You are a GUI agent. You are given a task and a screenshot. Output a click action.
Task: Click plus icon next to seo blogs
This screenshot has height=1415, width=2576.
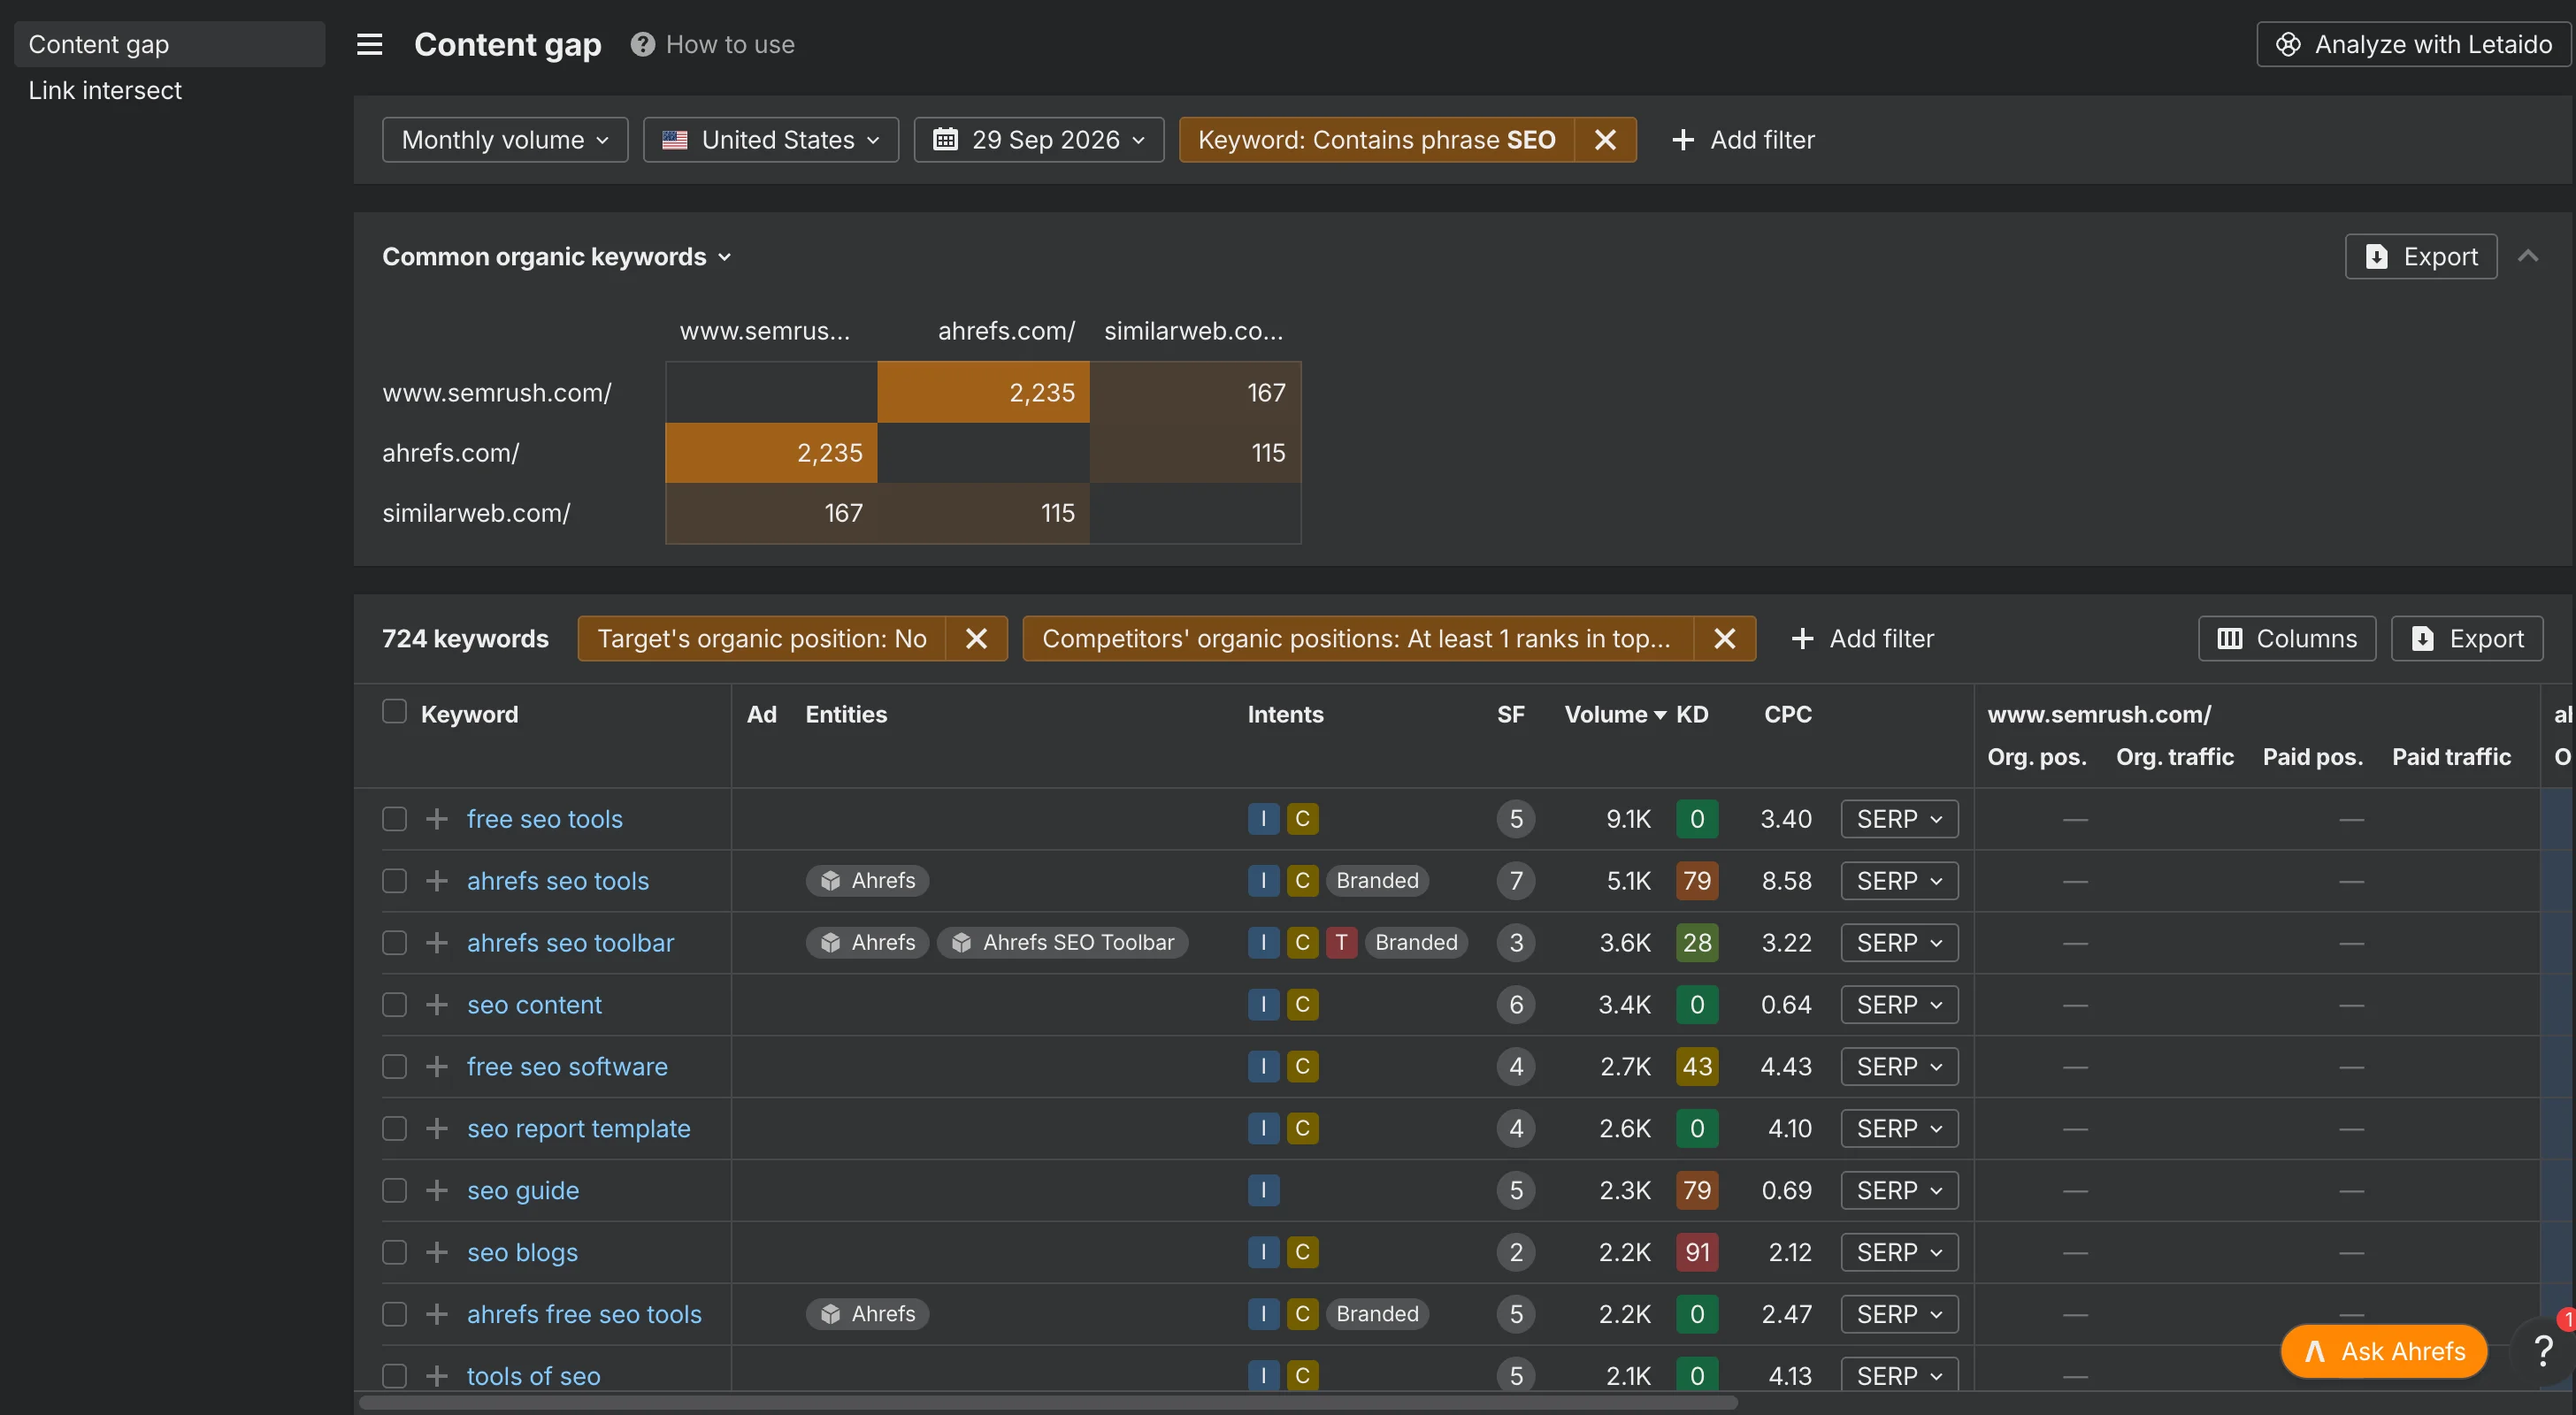(x=436, y=1252)
